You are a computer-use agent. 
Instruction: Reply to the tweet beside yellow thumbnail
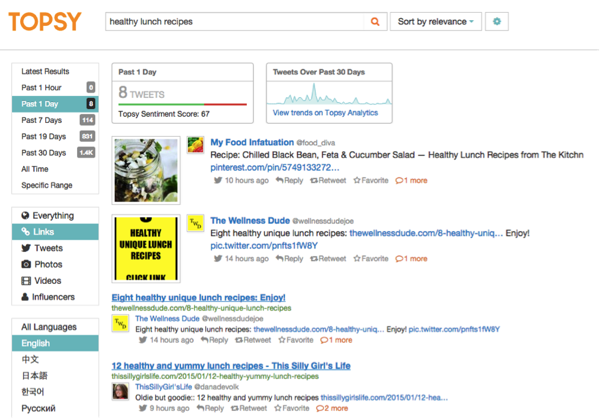(x=289, y=259)
